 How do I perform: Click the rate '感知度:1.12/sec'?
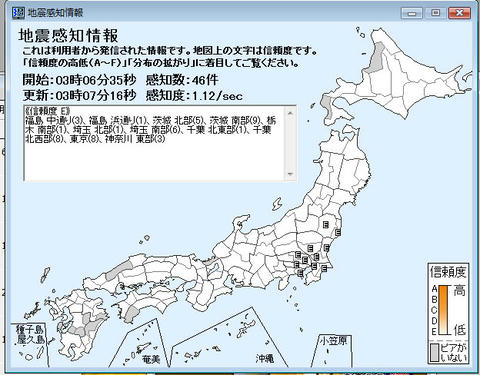194,96
